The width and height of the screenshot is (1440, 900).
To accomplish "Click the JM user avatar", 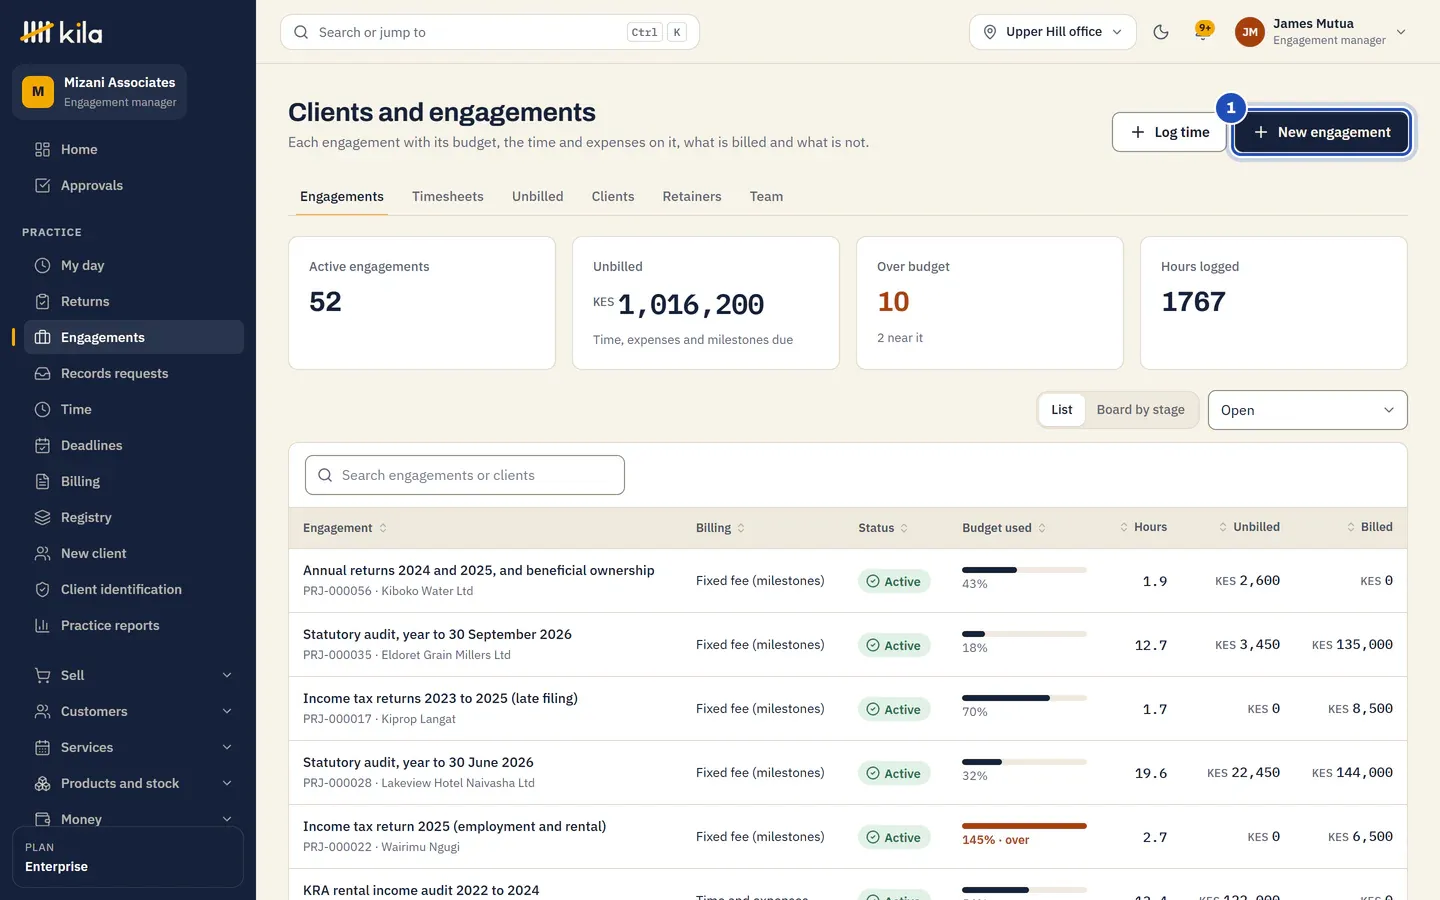I will click(x=1250, y=32).
